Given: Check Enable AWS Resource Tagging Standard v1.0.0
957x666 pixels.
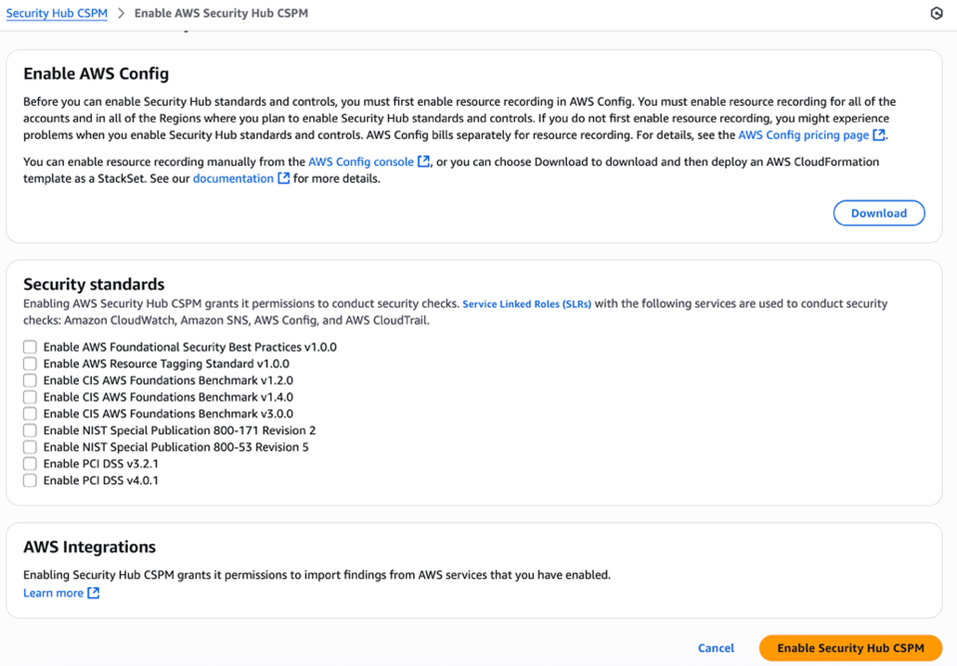Looking at the screenshot, I should pyautogui.click(x=29, y=363).
